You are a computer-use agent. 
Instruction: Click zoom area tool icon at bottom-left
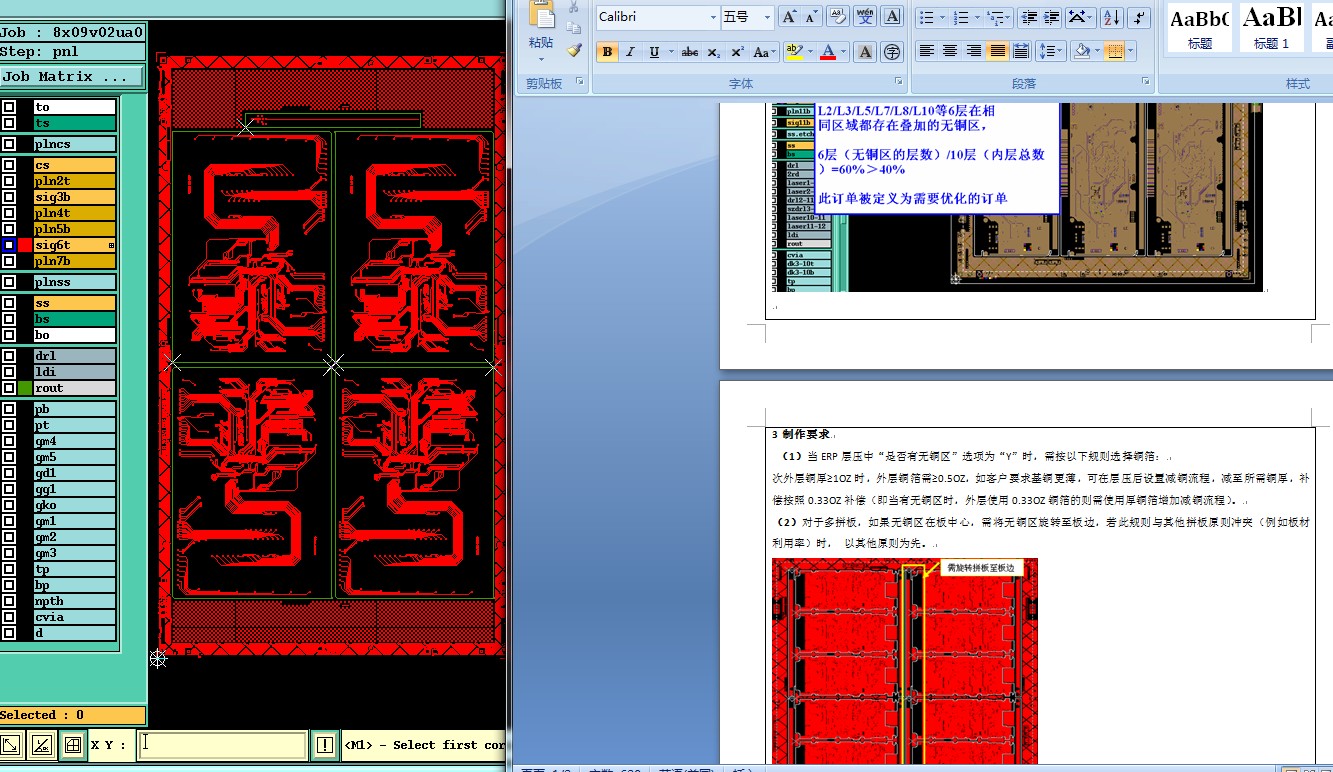pos(11,744)
